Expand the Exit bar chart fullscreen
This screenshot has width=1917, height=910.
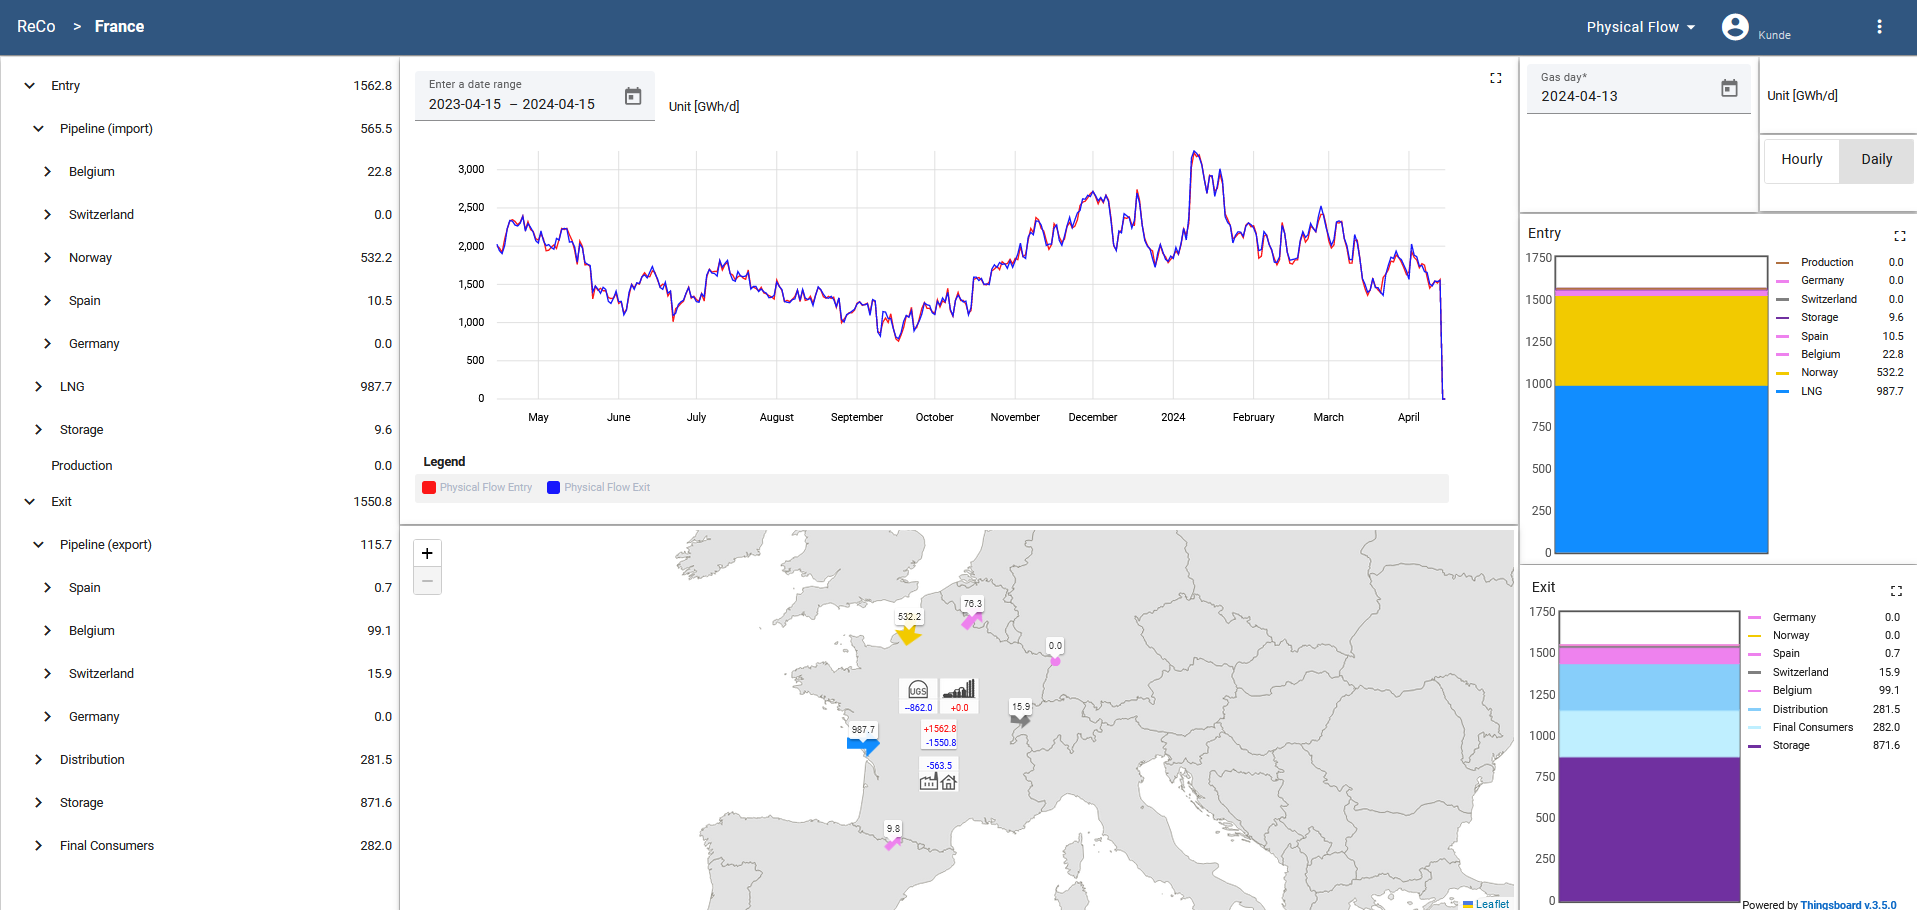pos(1895,591)
